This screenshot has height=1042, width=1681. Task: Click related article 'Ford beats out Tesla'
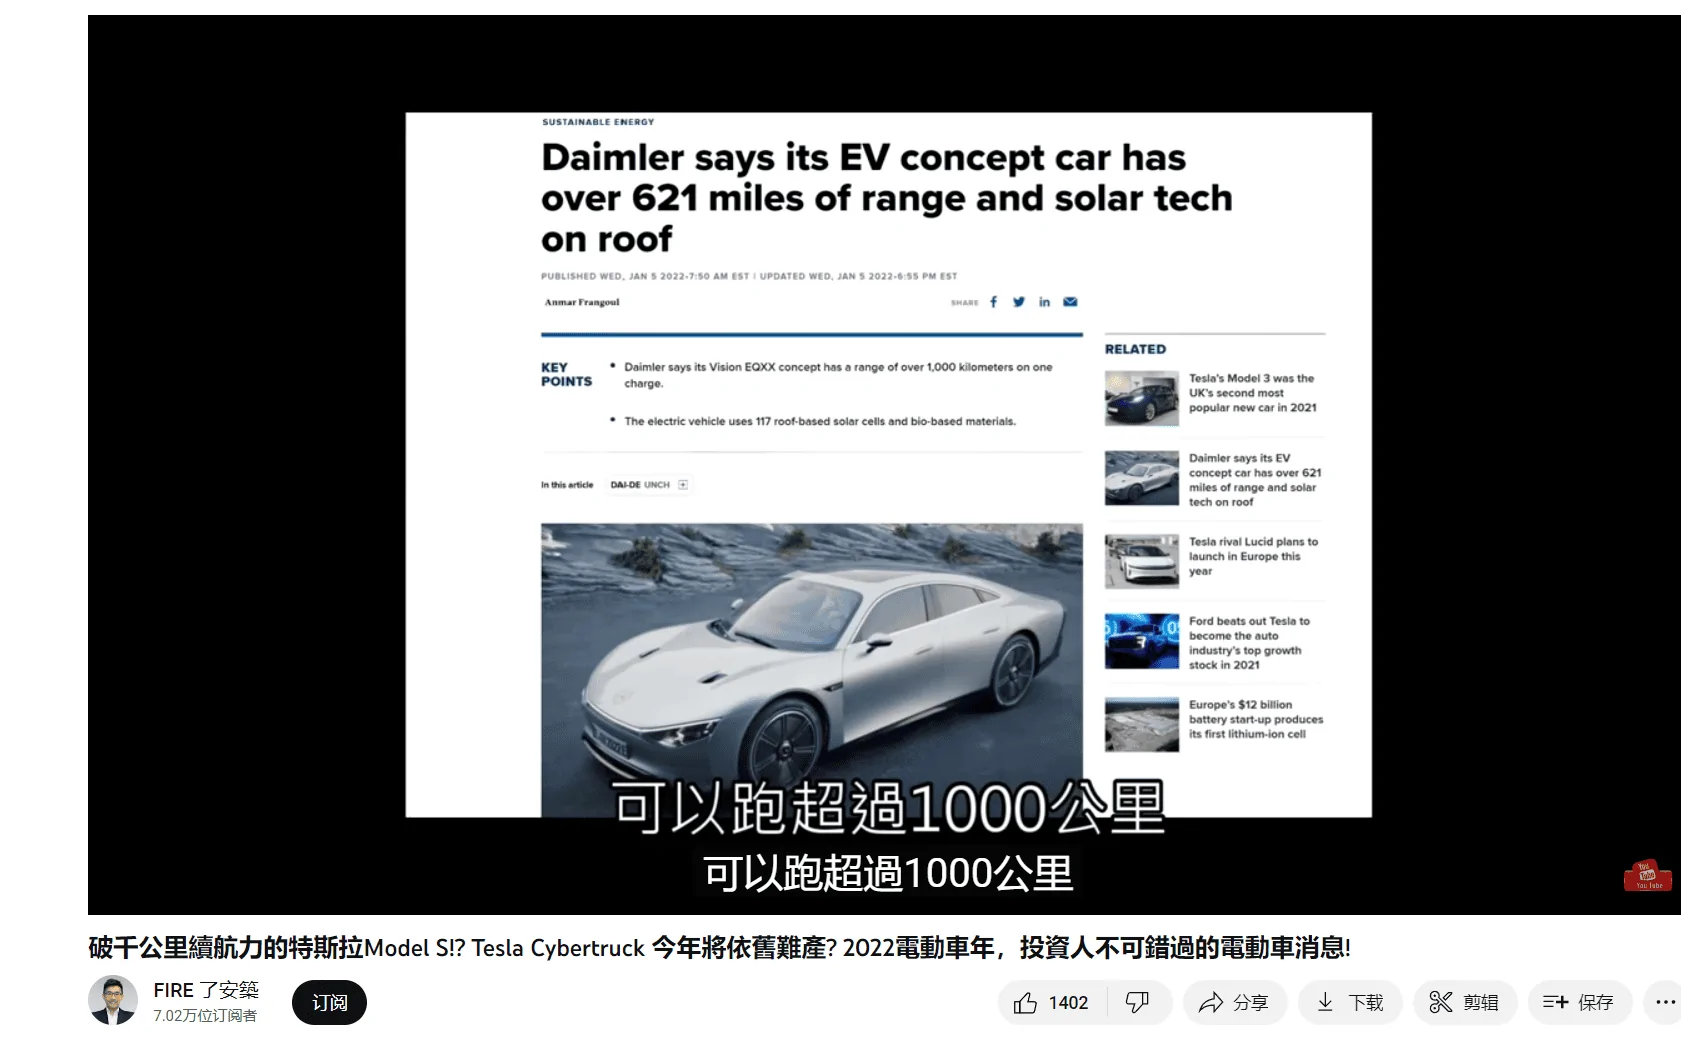click(1249, 643)
